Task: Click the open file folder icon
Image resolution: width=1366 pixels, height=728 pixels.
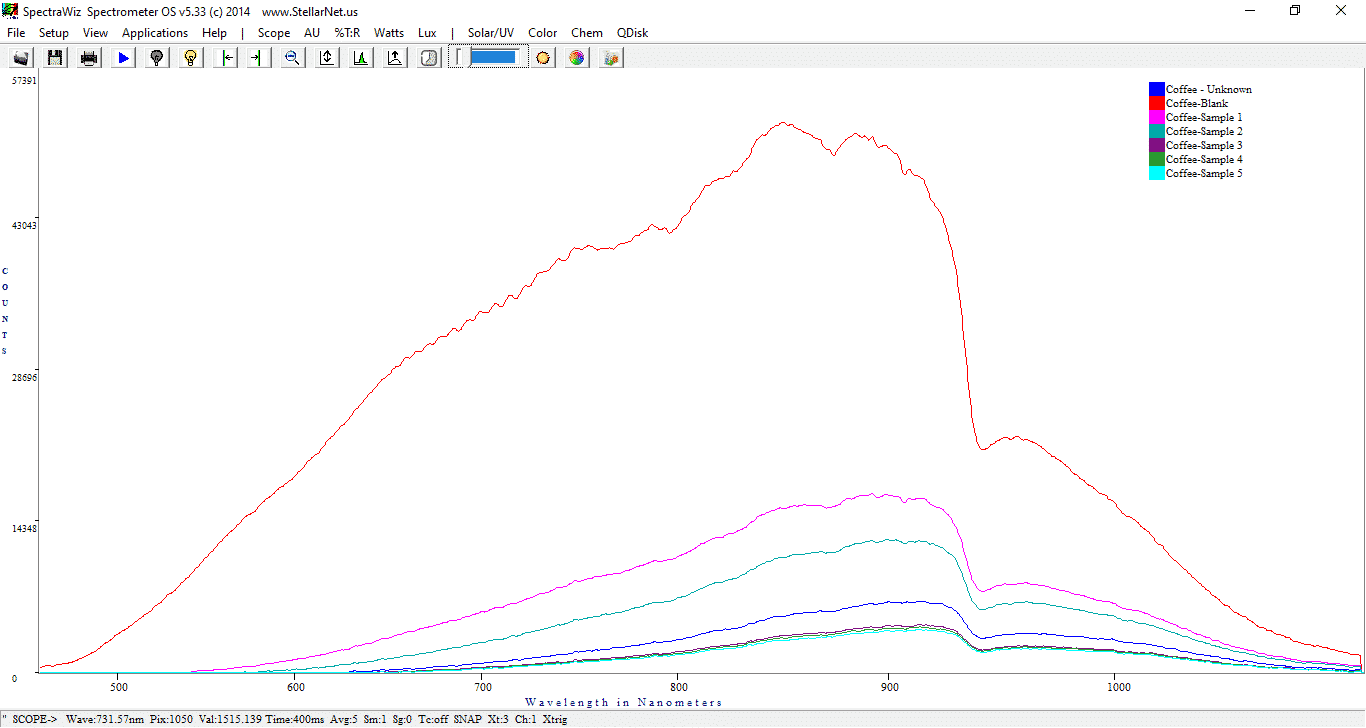Action: tap(21, 58)
